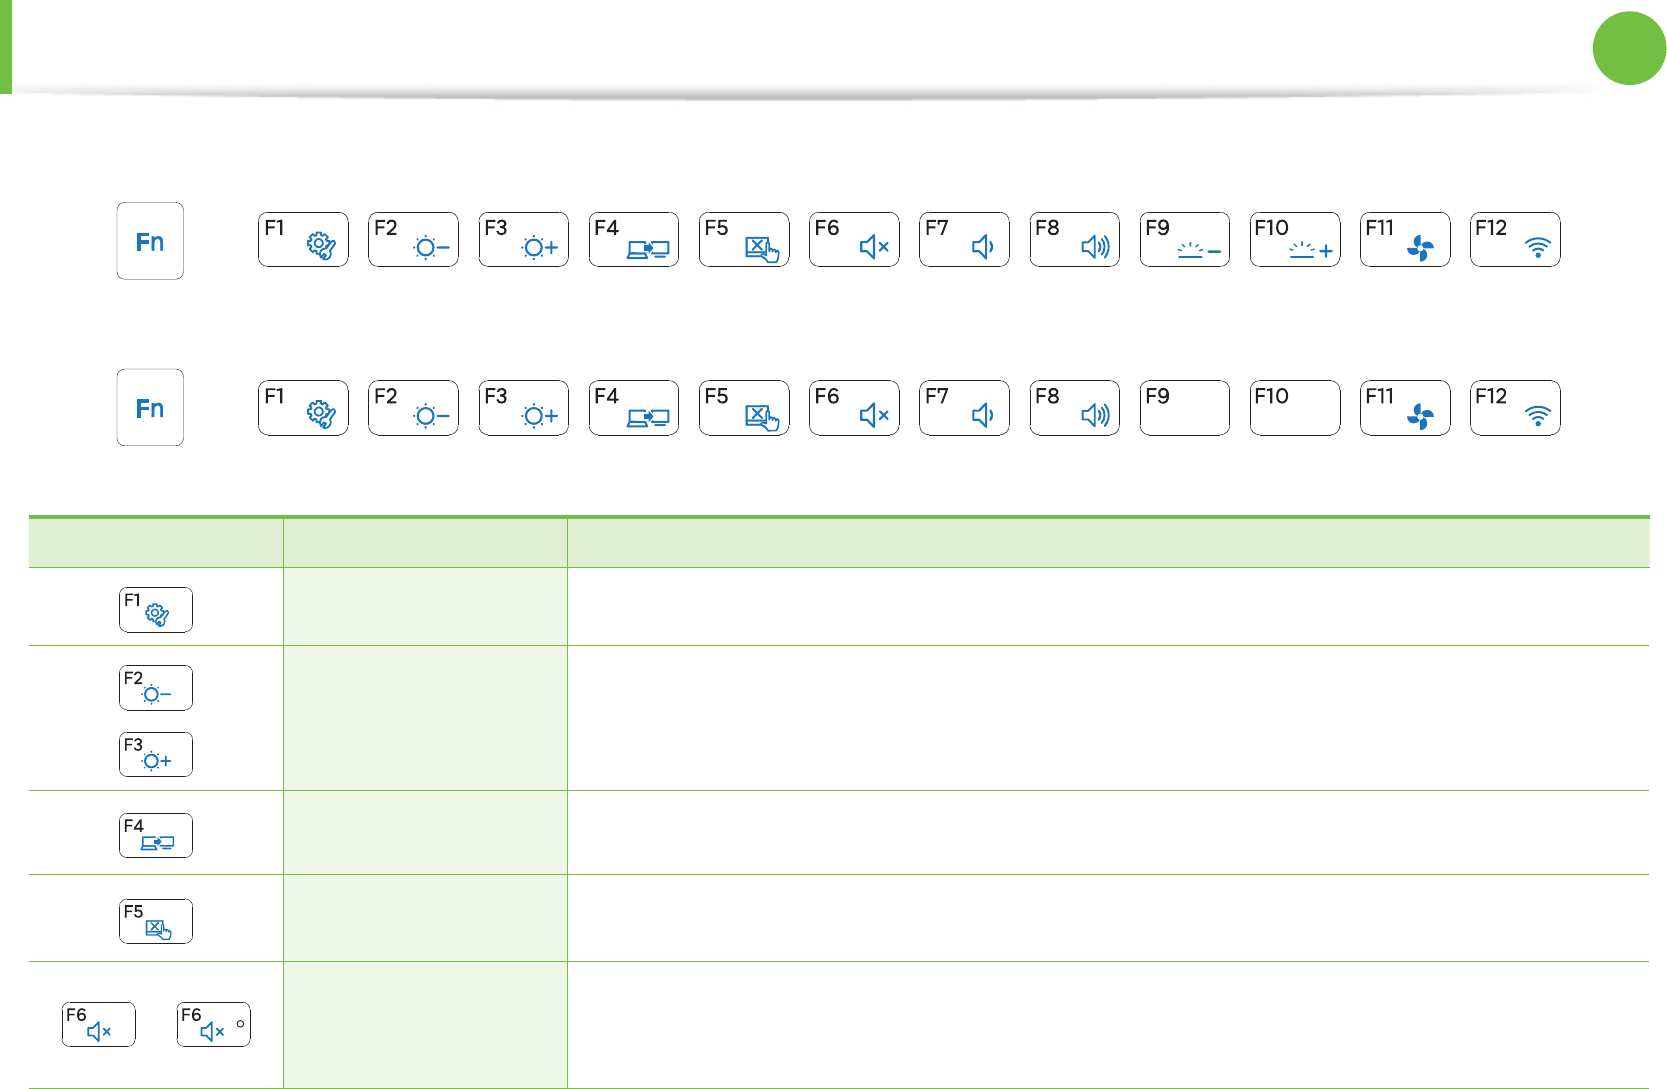
Task: Click the blank F10 key
Action: click(x=1294, y=408)
